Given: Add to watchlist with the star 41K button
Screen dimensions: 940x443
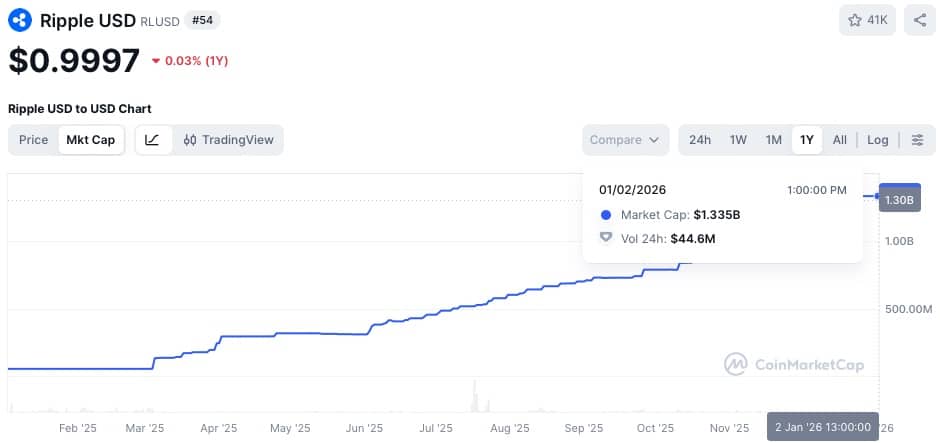Looking at the screenshot, I should [867, 20].
